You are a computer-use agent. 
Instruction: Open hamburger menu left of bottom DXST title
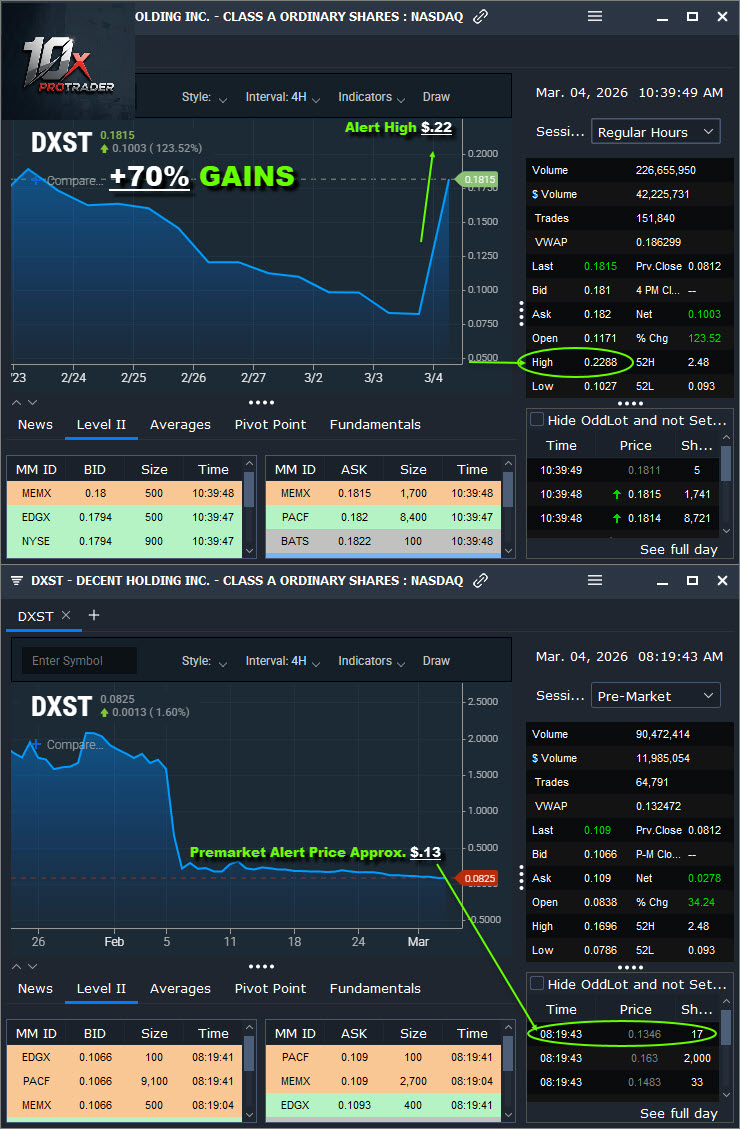coord(17,581)
